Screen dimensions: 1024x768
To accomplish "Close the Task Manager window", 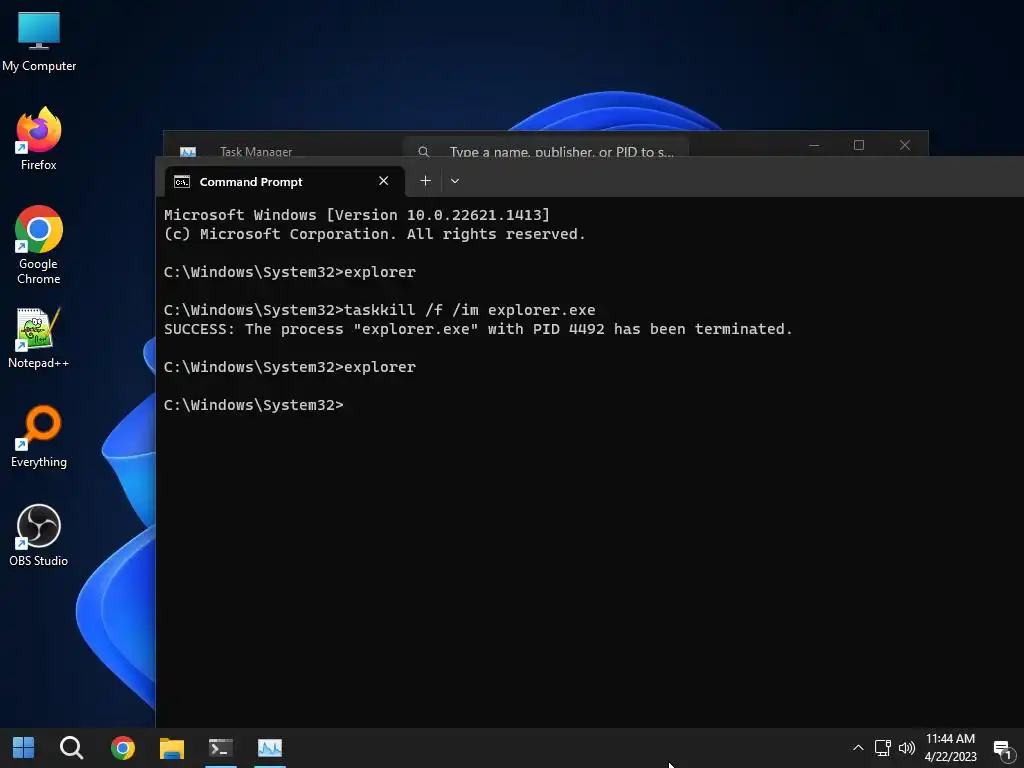I will tap(904, 145).
